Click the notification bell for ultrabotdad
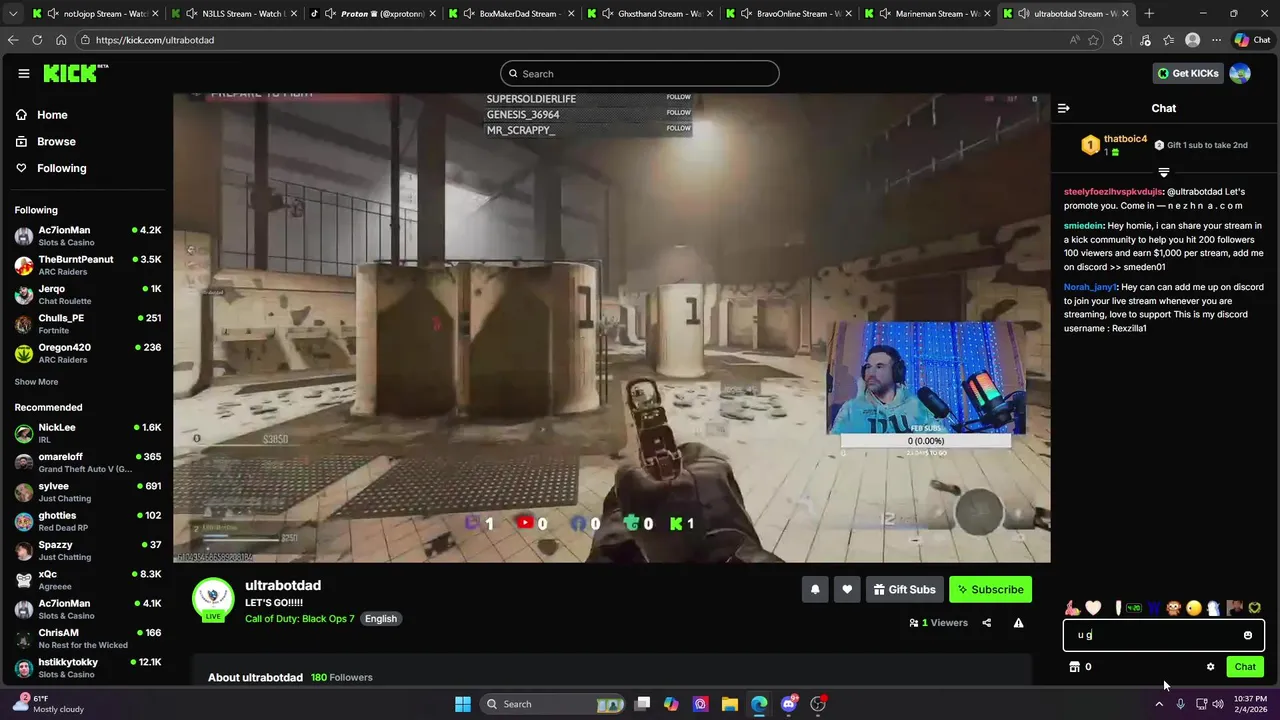Image resolution: width=1280 pixels, height=720 pixels. [x=815, y=590]
